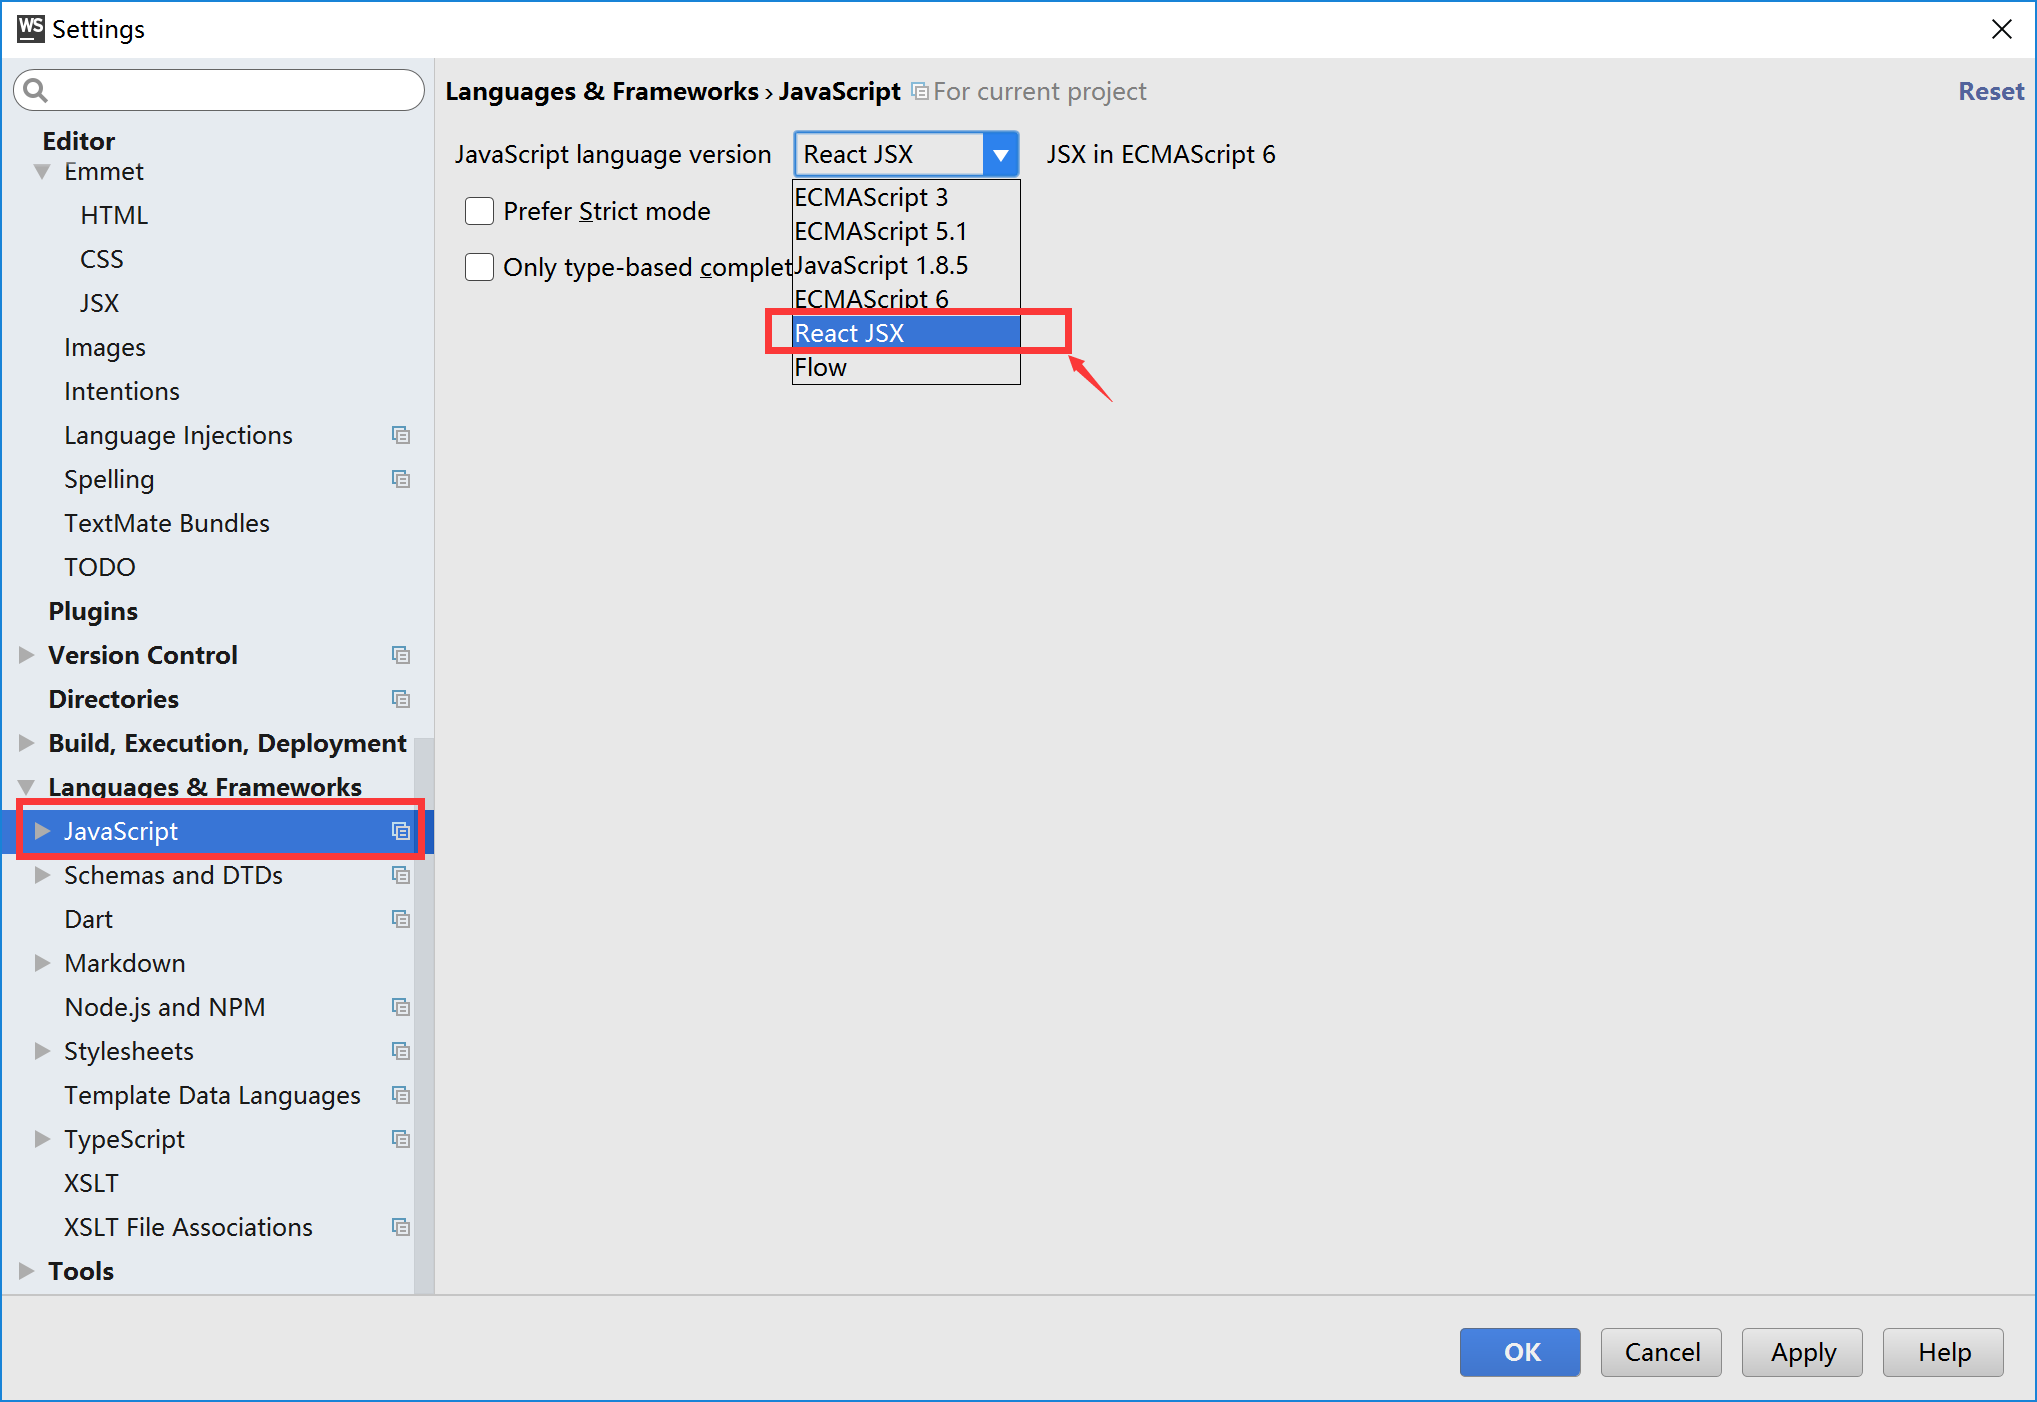Click the Apply button
This screenshot has height=1402, width=2037.
[x=1802, y=1352]
